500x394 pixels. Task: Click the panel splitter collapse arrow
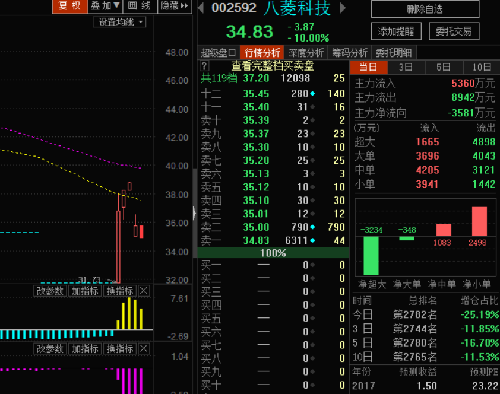click(x=194, y=213)
